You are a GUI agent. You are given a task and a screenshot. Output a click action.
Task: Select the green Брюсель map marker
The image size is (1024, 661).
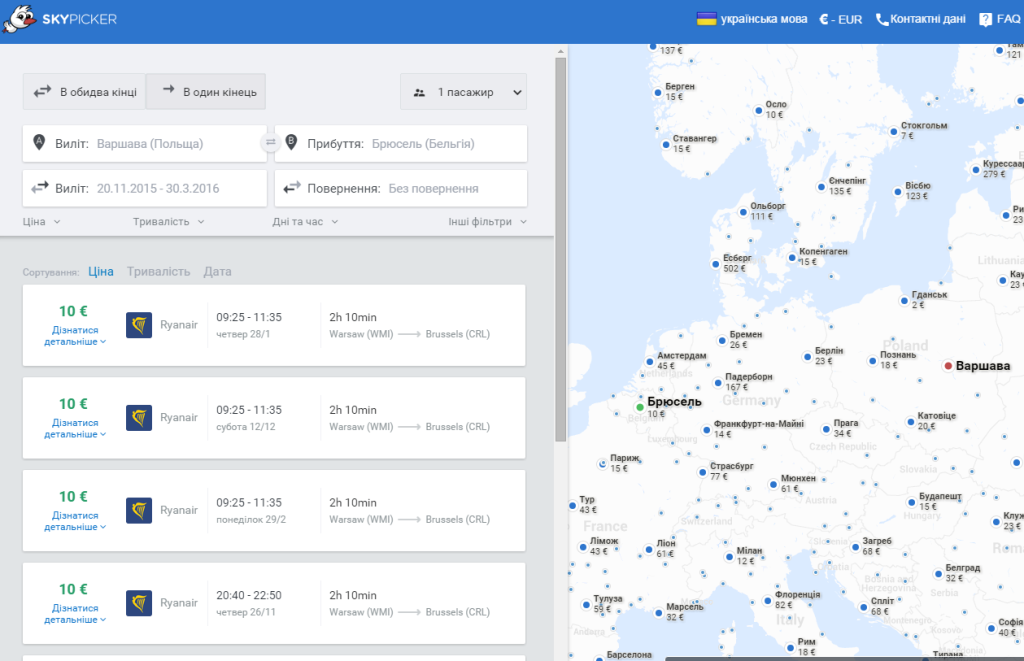[x=640, y=407]
